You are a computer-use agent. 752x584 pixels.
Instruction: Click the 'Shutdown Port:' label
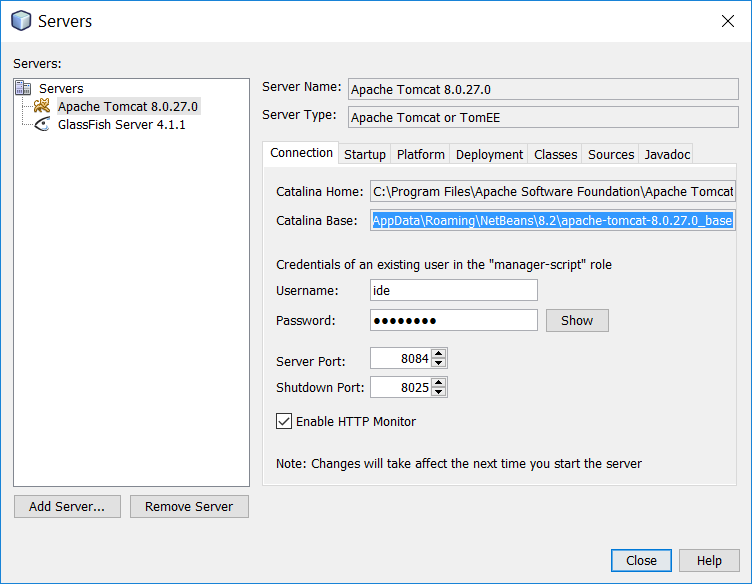320,387
